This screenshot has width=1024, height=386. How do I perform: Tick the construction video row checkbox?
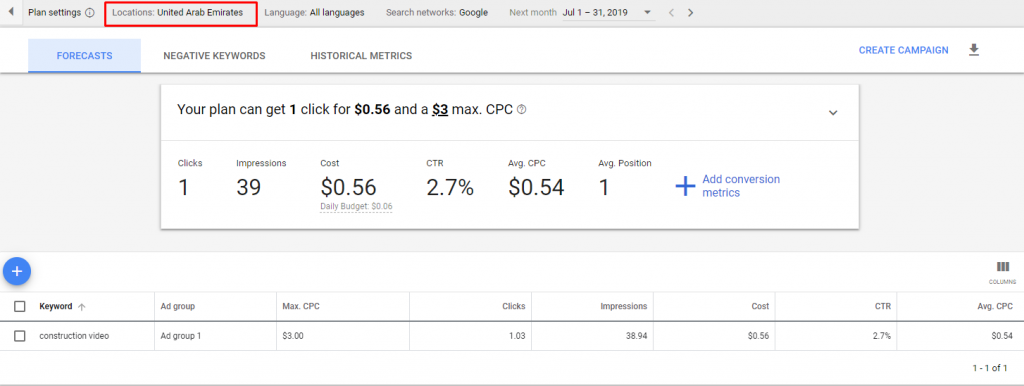pyautogui.click(x=20, y=336)
